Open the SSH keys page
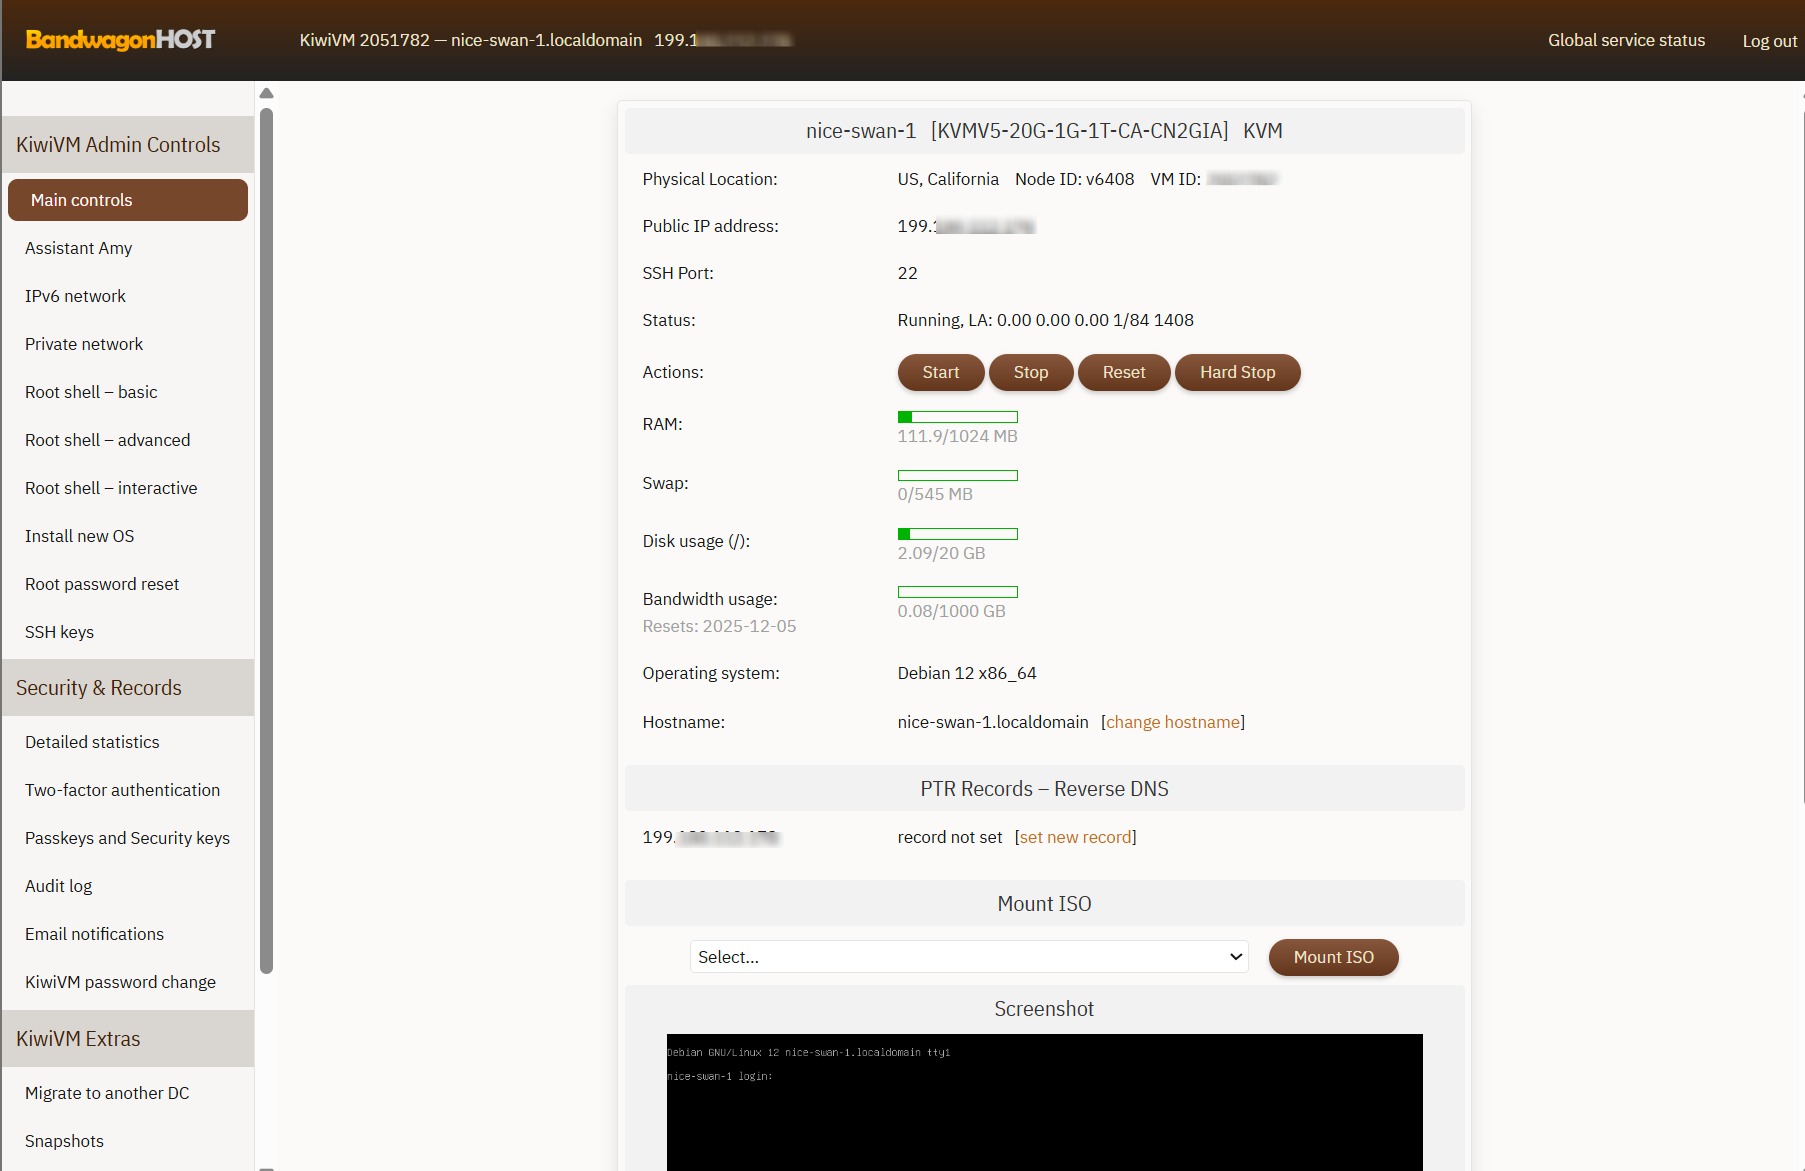Viewport: 1805px width, 1171px height. 59,632
